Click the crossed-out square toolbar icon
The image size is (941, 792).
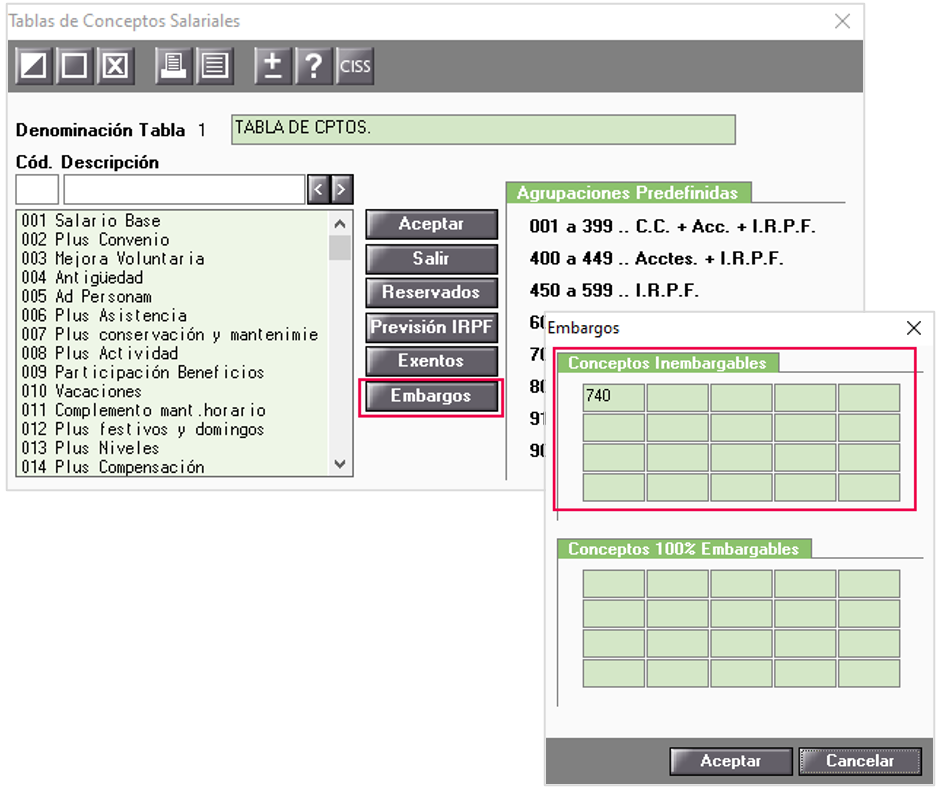point(115,65)
